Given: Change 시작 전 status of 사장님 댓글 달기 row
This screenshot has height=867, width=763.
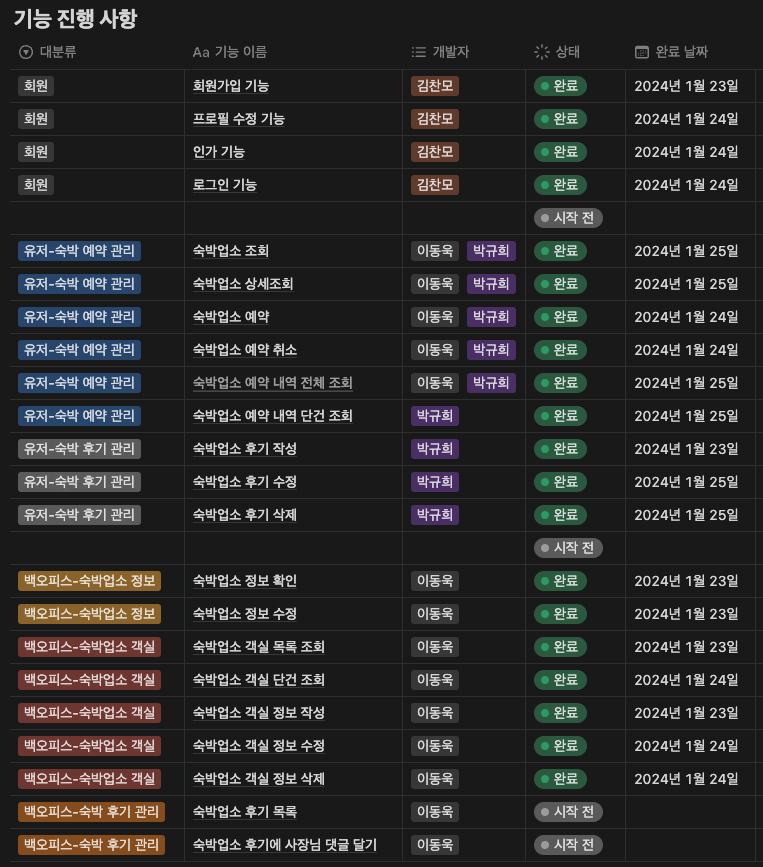Looking at the screenshot, I should tap(568, 845).
